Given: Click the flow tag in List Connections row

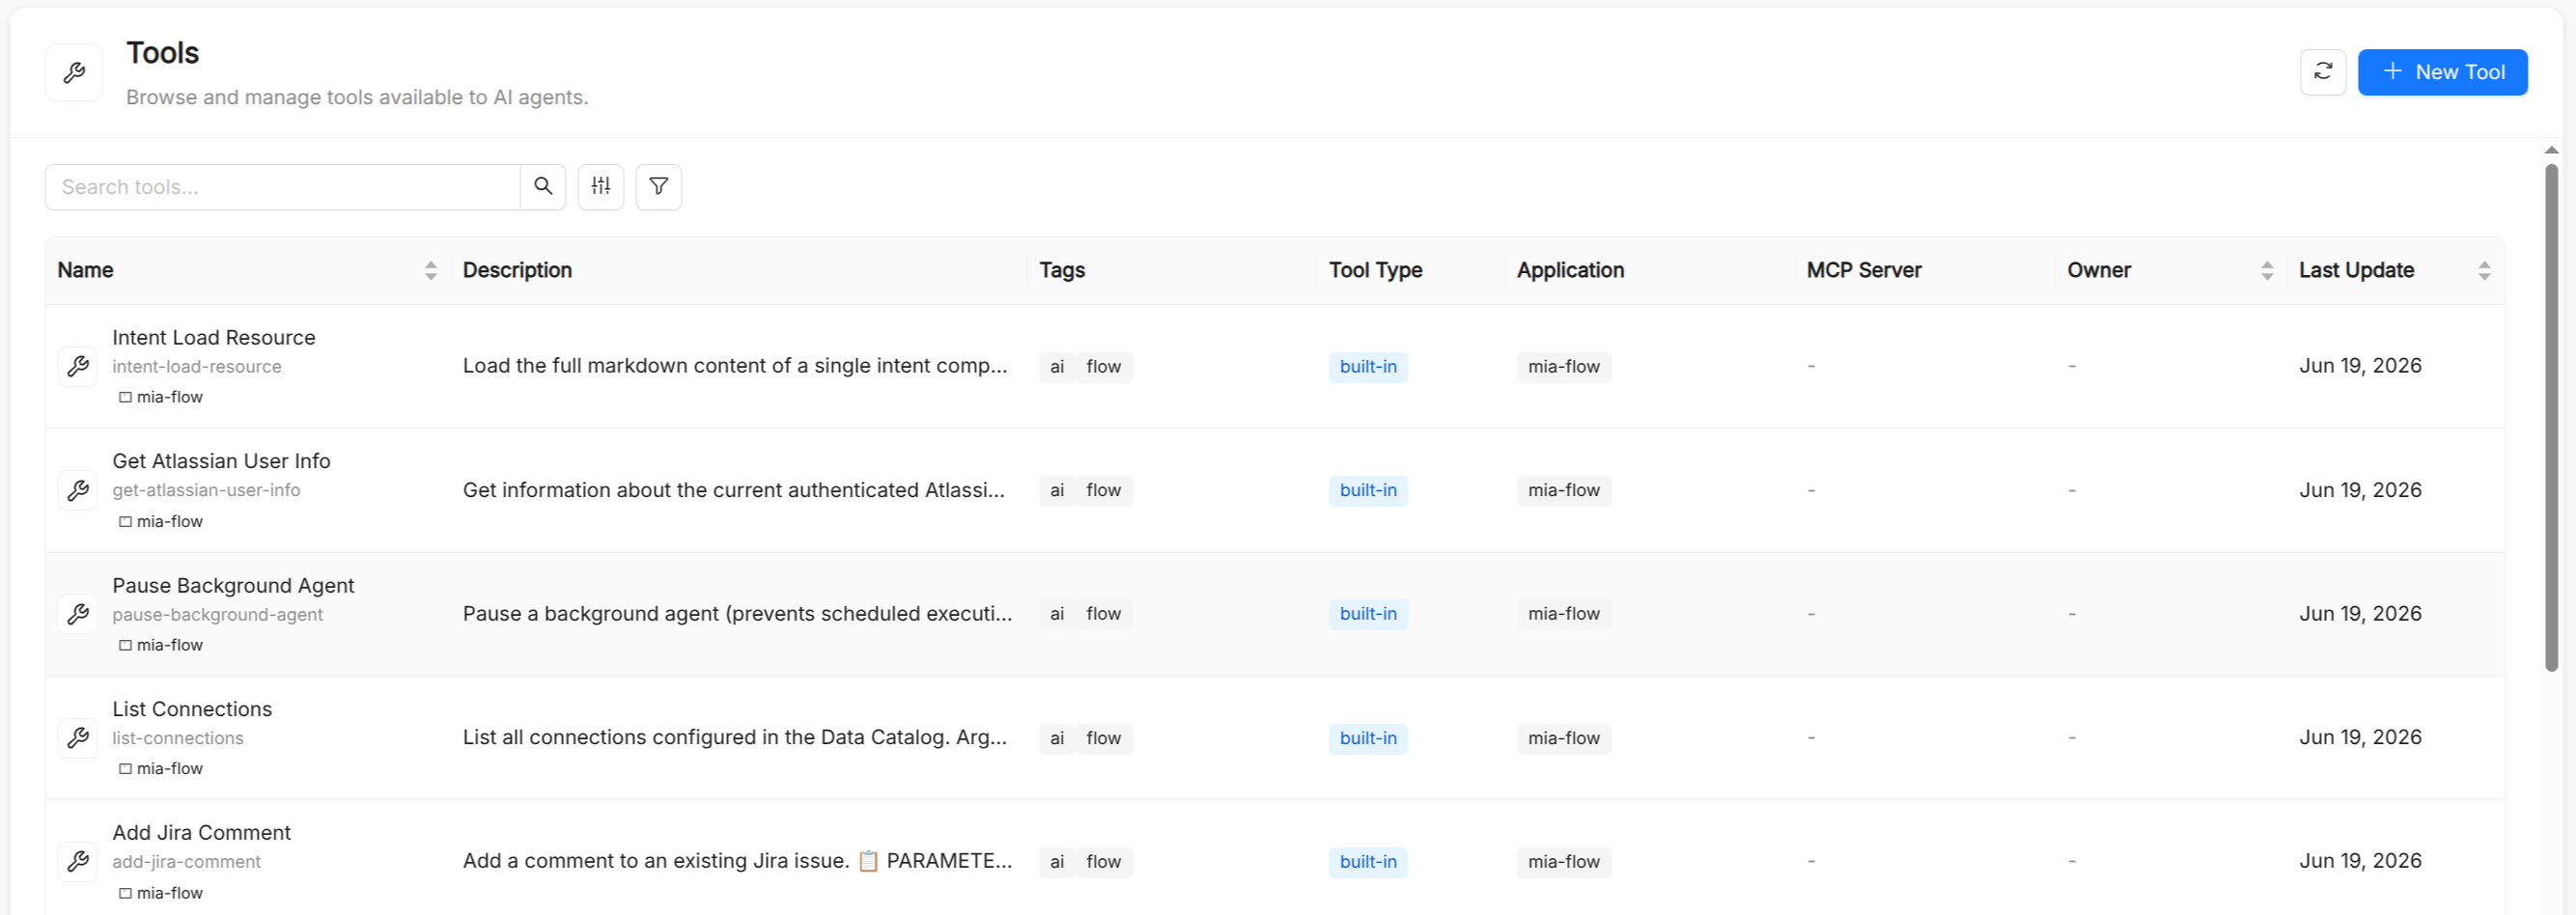Looking at the screenshot, I should pyautogui.click(x=1104, y=738).
